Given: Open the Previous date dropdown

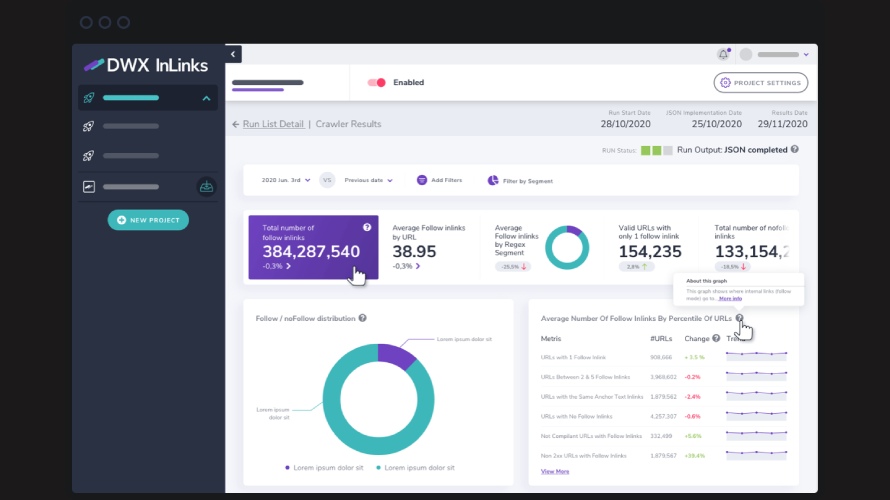Looking at the screenshot, I should pyautogui.click(x=368, y=180).
